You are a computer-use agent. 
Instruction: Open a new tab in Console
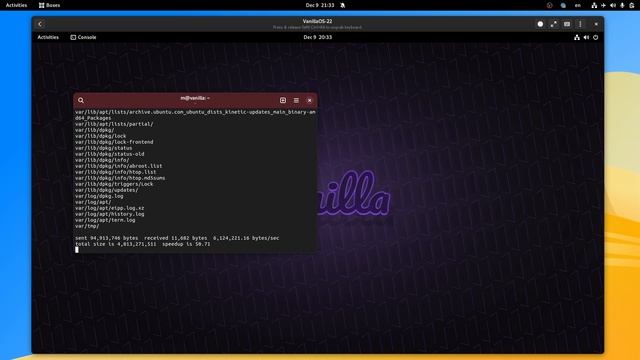283,100
